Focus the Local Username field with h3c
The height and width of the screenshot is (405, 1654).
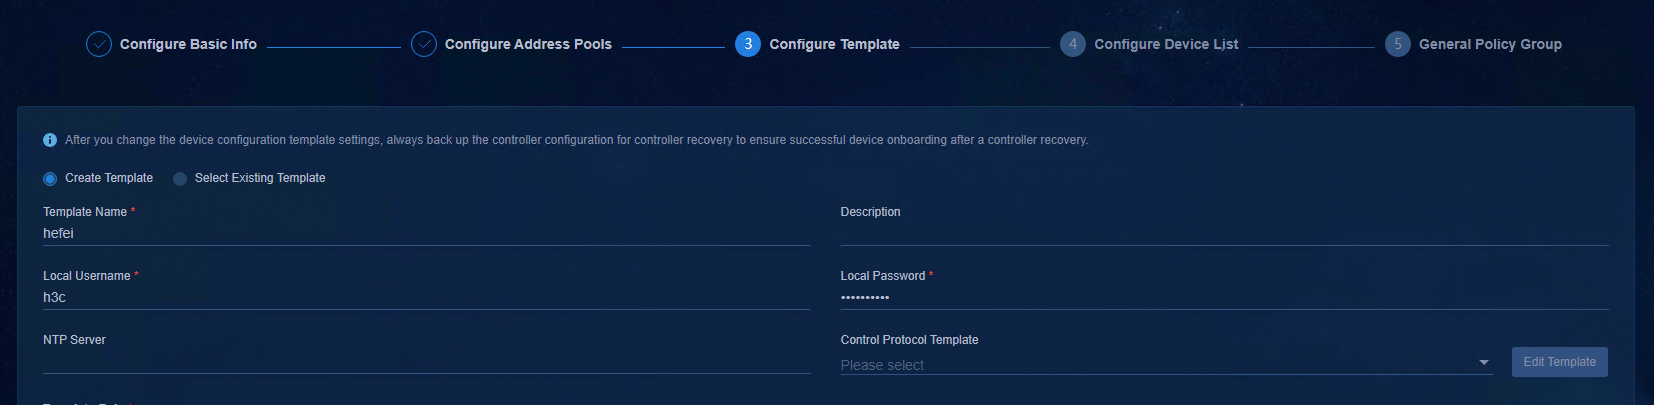click(426, 297)
